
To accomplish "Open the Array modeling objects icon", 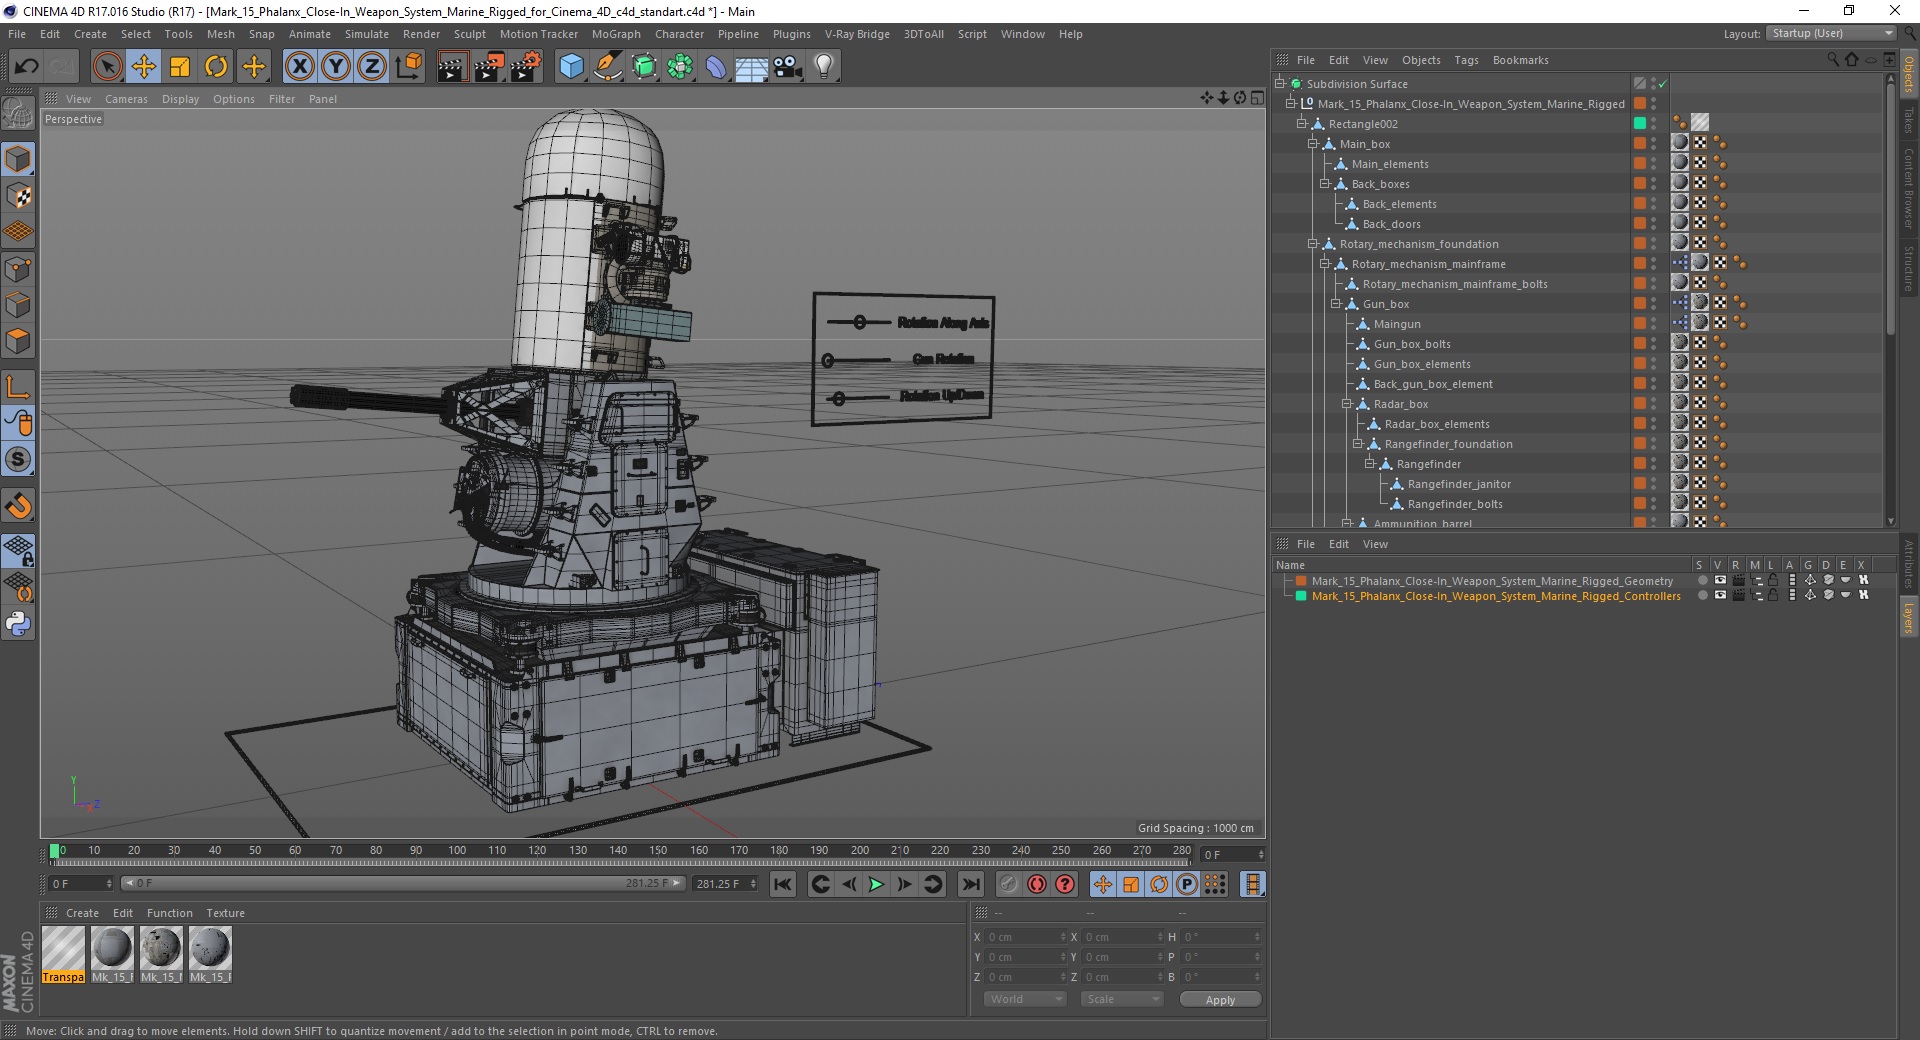I will tap(680, 67).
